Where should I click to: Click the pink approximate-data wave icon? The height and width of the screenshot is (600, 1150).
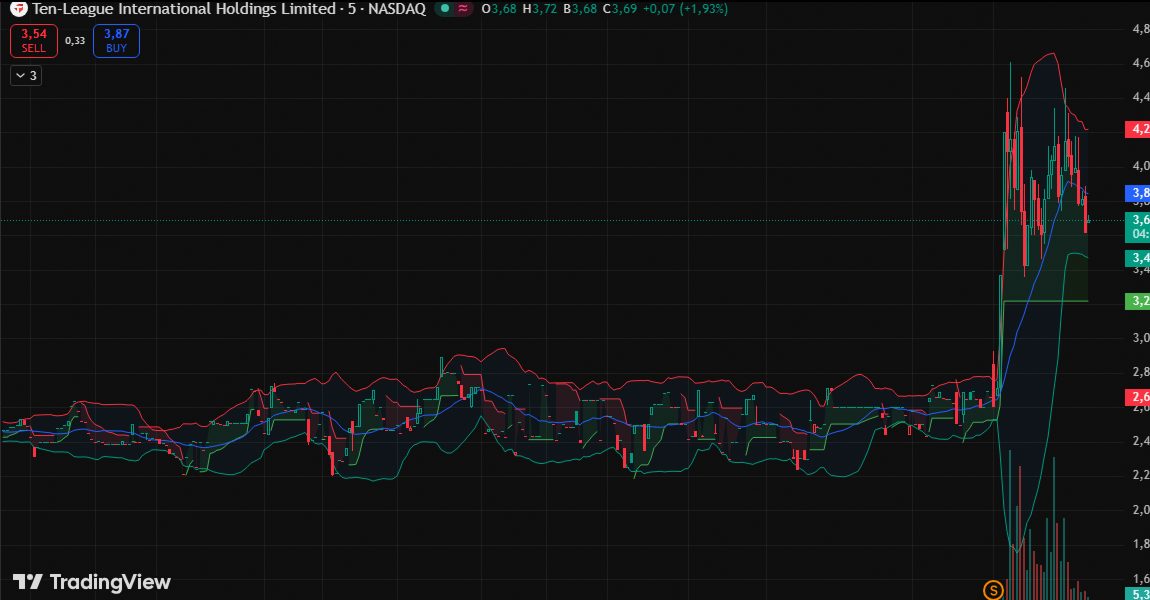(463, 9)
